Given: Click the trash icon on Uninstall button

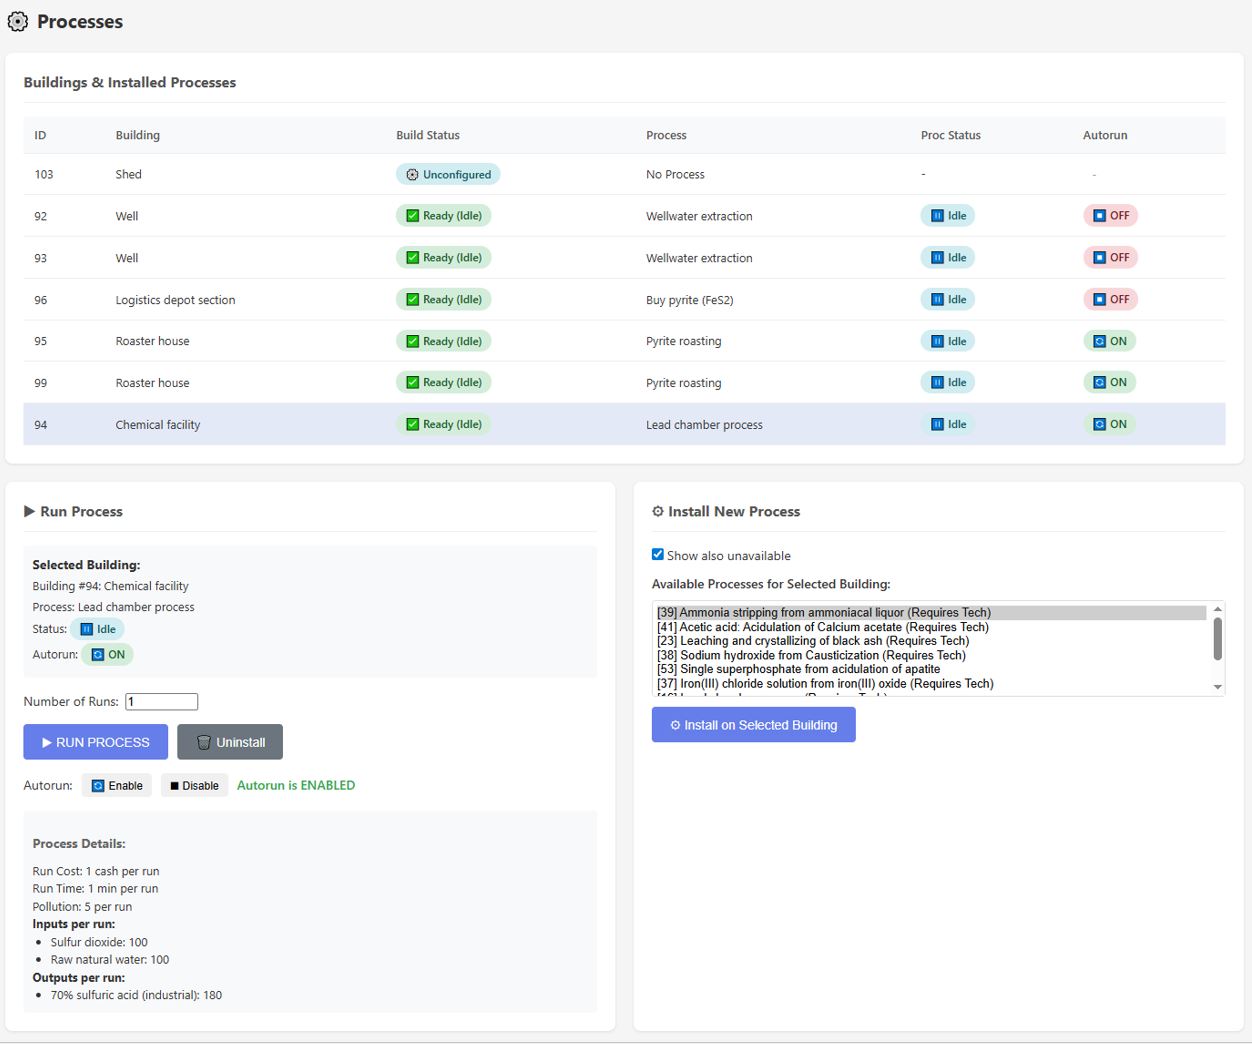Looking at the screenshot, I should [x=204, y=742].
